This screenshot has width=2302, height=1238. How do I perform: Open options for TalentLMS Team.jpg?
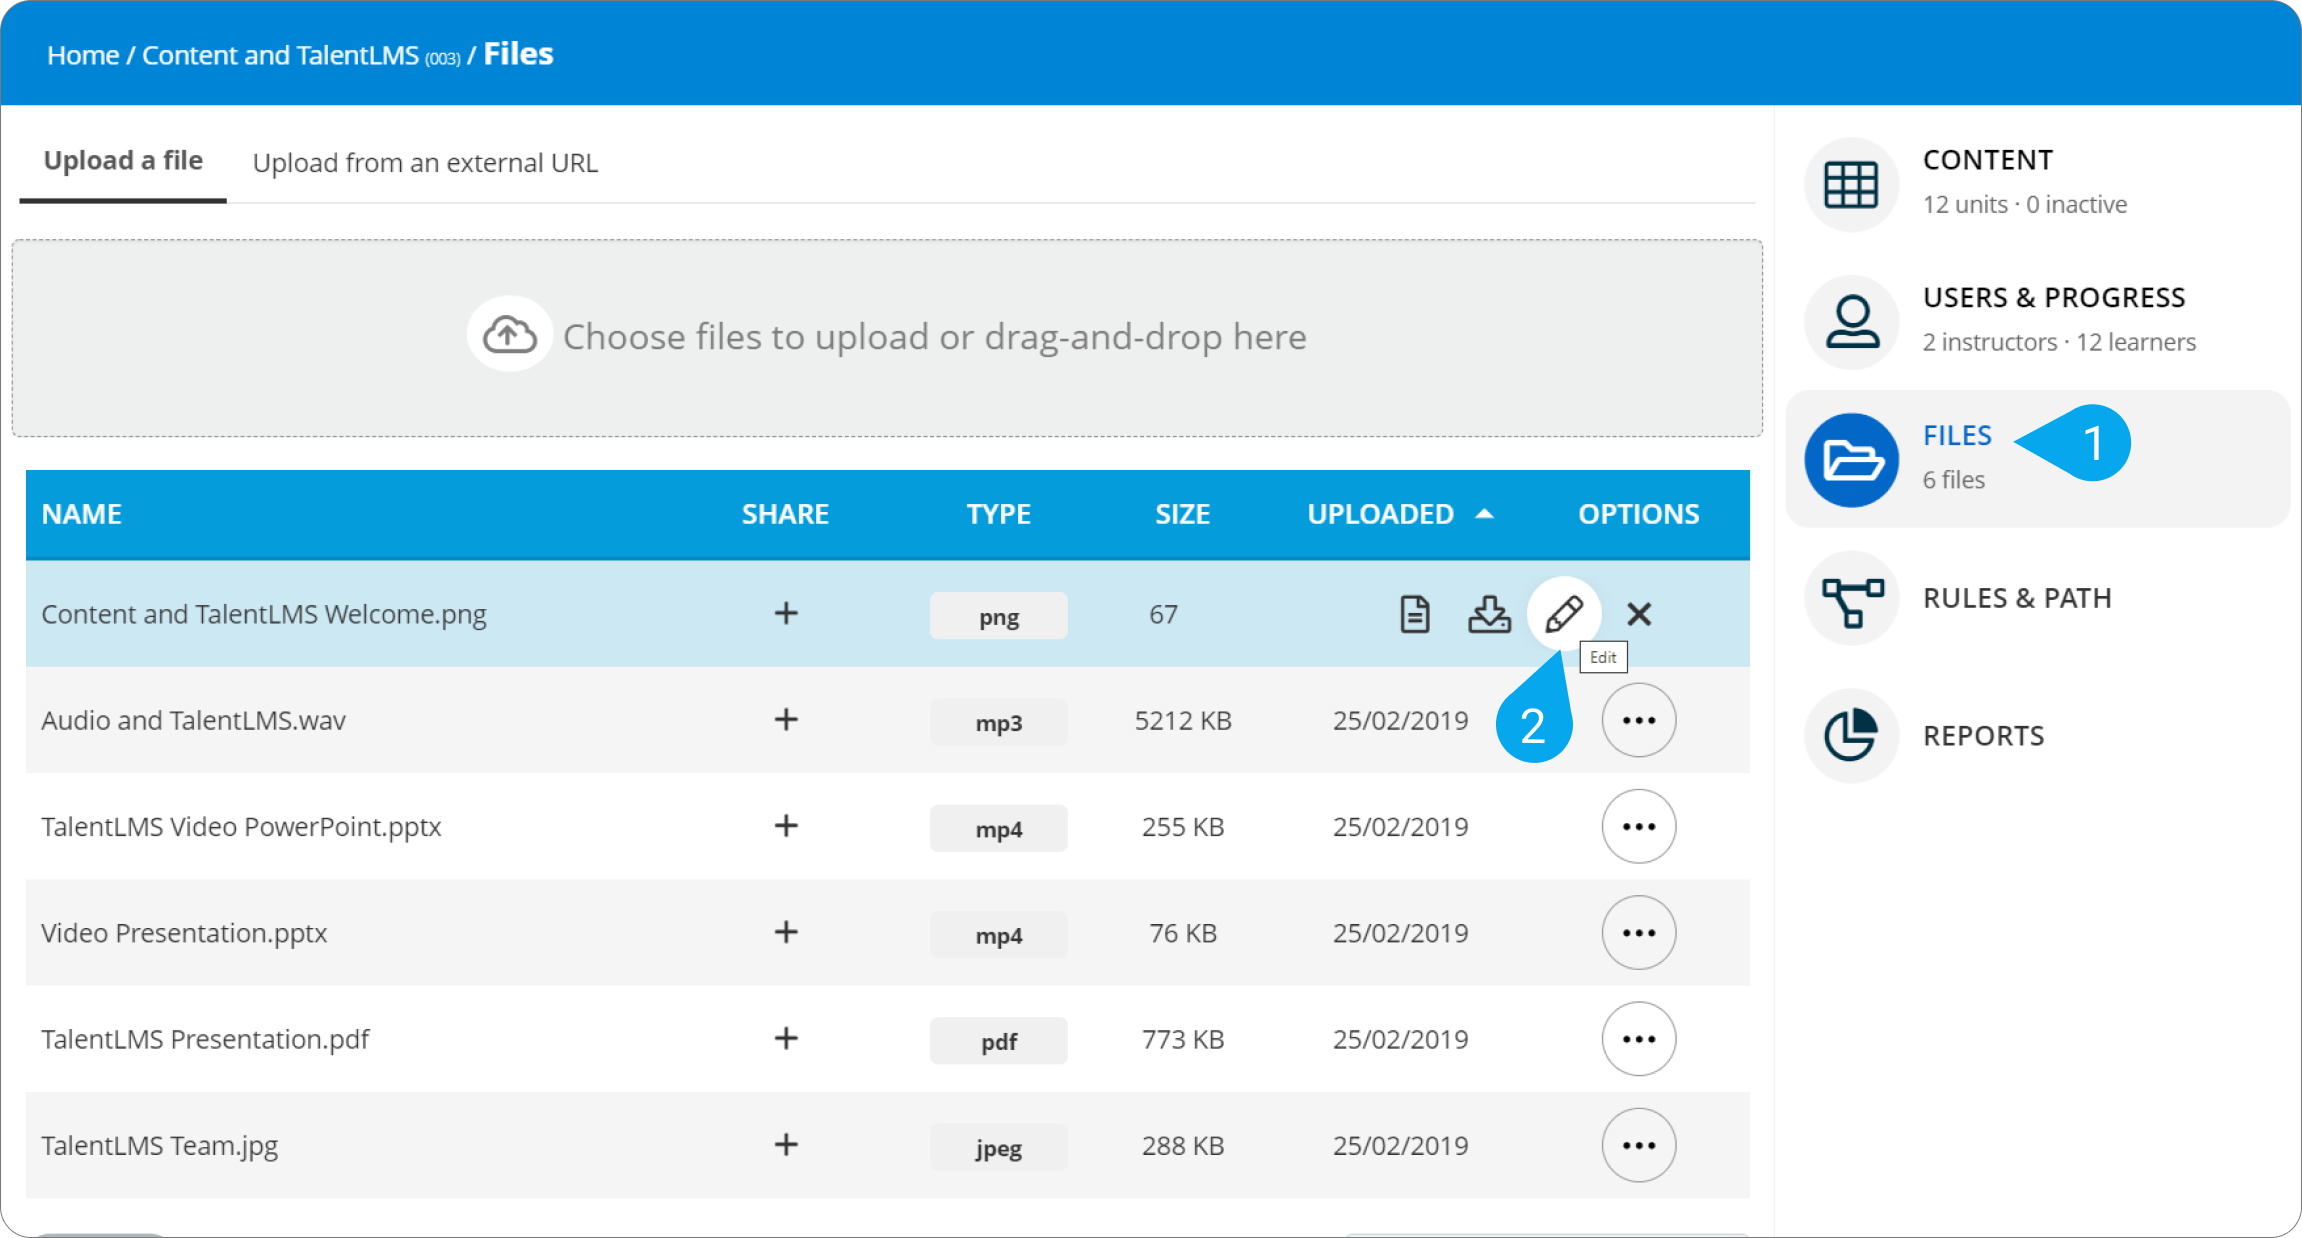(x=1639, y=1145)
